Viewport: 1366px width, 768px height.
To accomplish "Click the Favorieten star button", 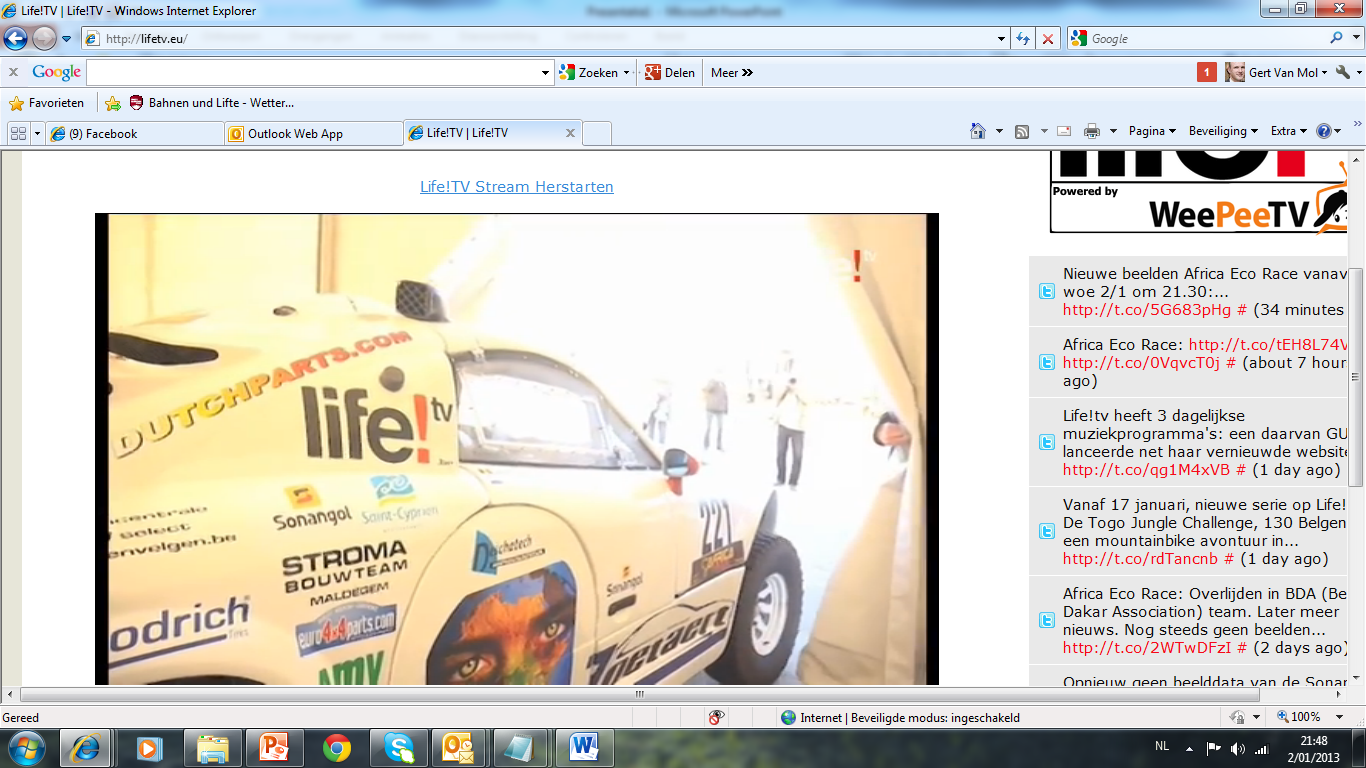I will click(x=47, y=102).
